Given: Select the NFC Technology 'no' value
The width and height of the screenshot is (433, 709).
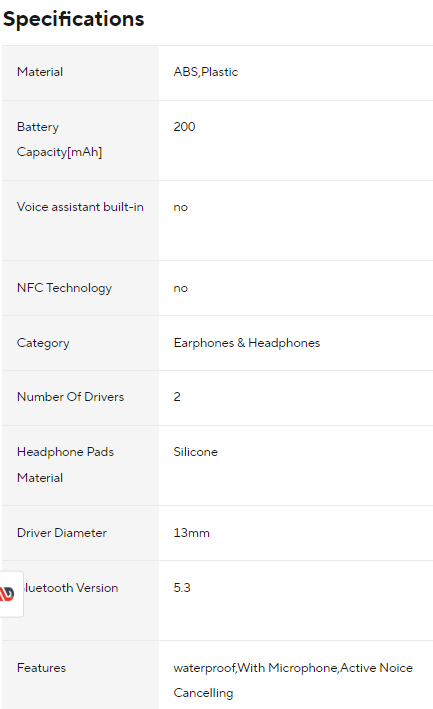Looking at the screenshot, I should [180, 288].
